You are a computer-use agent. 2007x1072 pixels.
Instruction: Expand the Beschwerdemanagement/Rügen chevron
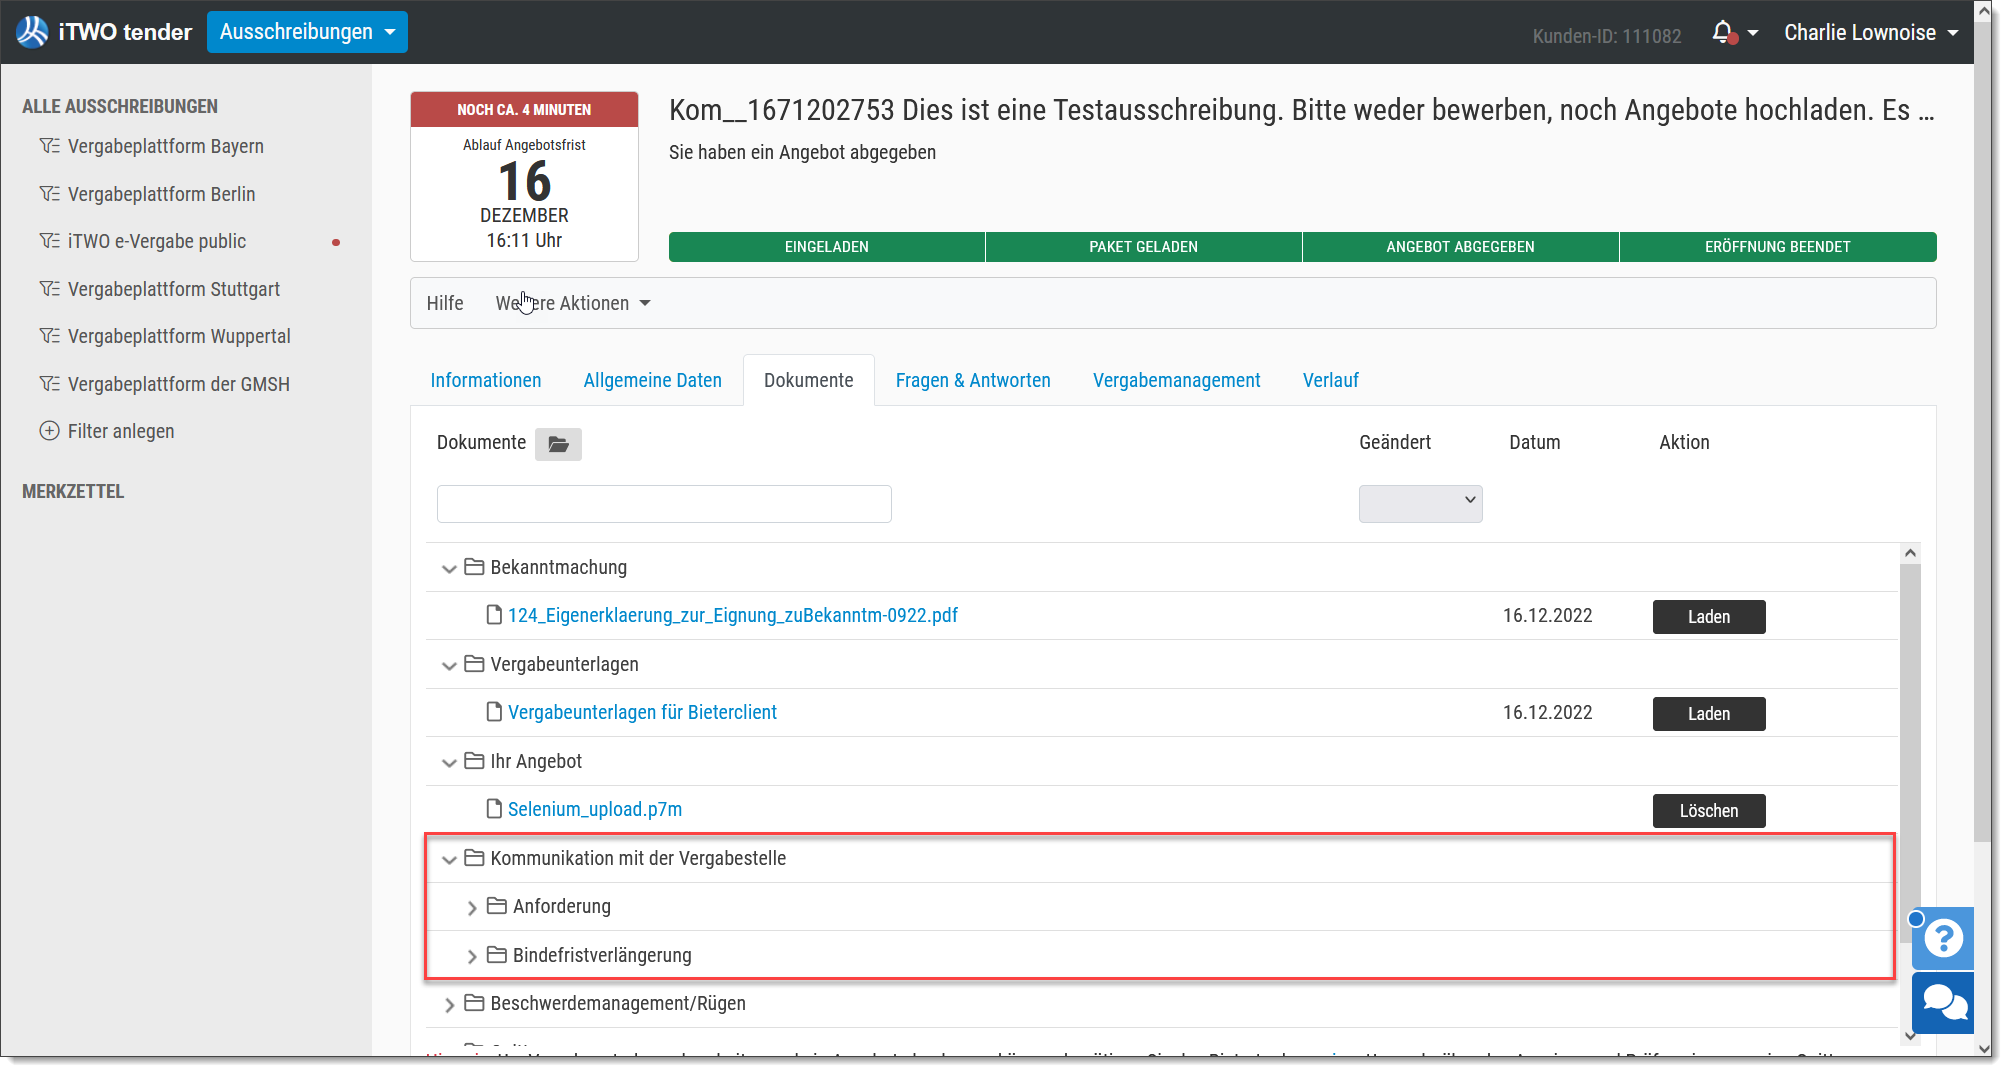[449, 1005]
